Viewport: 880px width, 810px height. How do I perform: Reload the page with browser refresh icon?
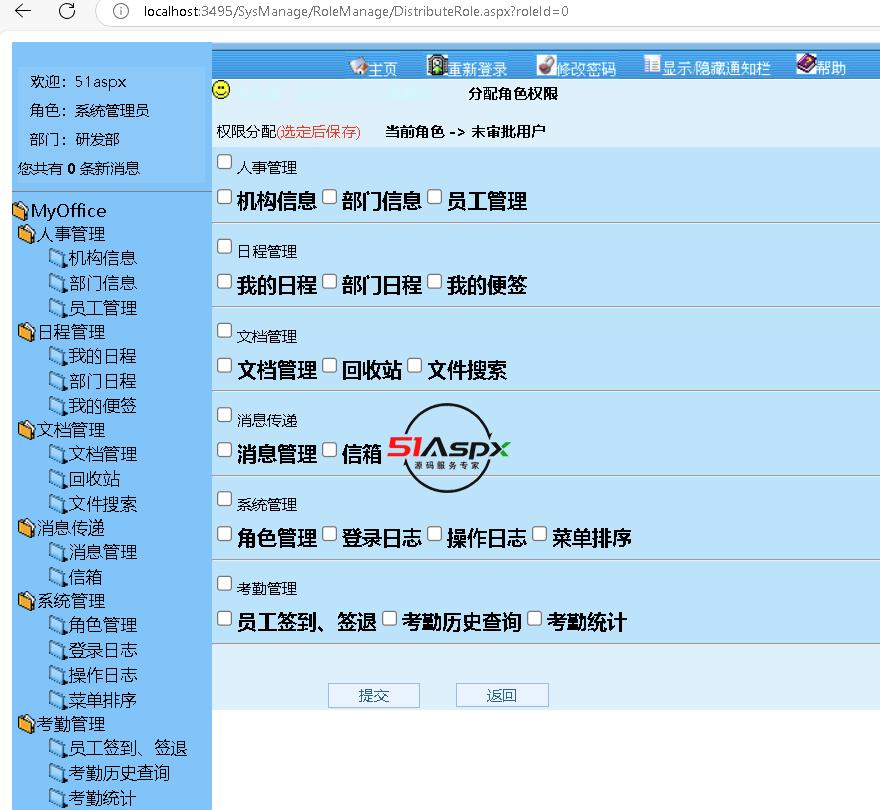67,11
